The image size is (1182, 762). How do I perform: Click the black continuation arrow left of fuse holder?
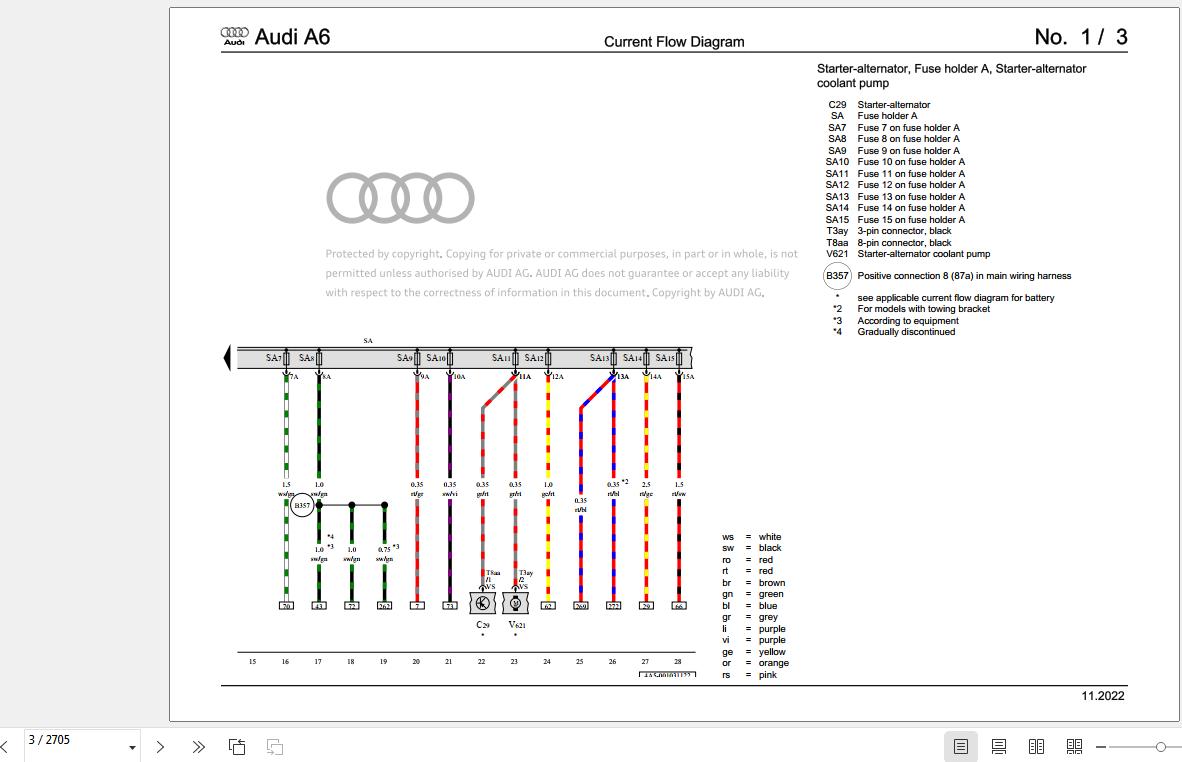[x=227, y=357]
